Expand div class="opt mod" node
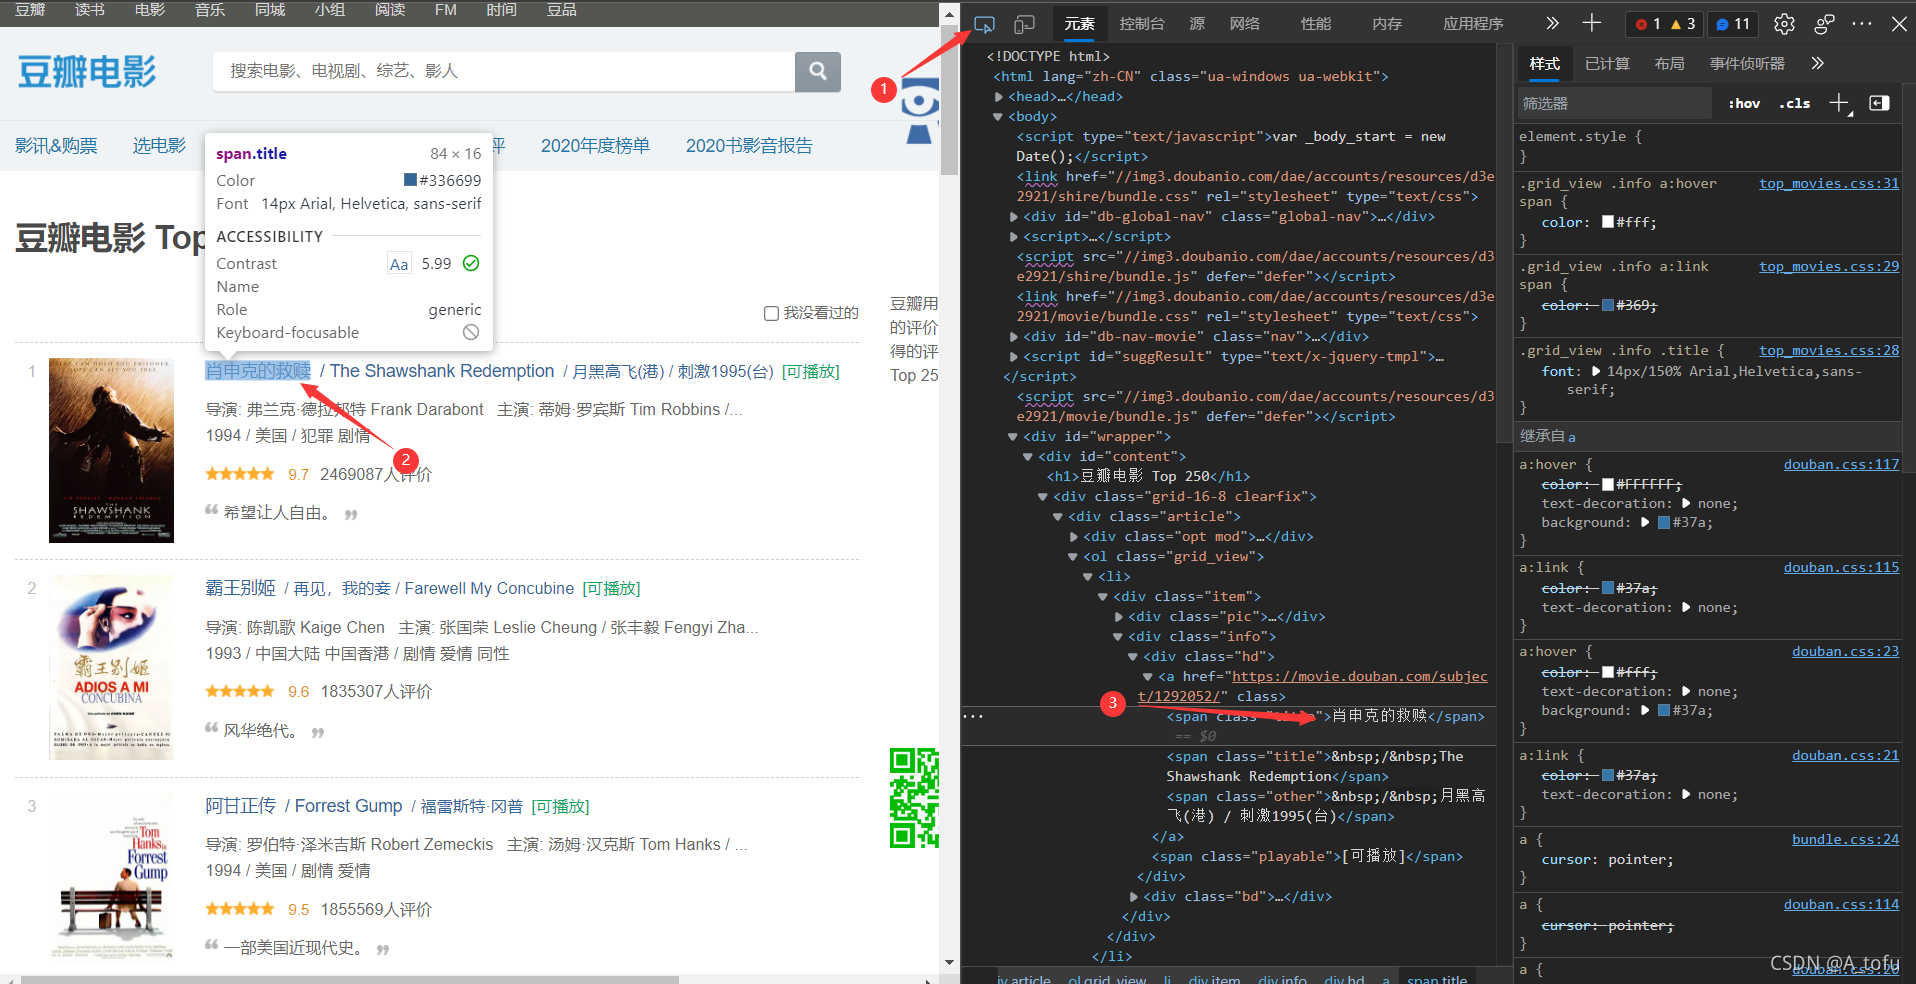The height and width of the screenshot is (984, 1916). point(1074,537)
